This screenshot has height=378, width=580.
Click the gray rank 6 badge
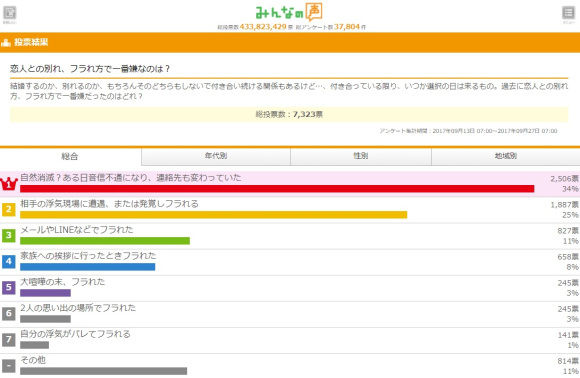click(9, 313)
